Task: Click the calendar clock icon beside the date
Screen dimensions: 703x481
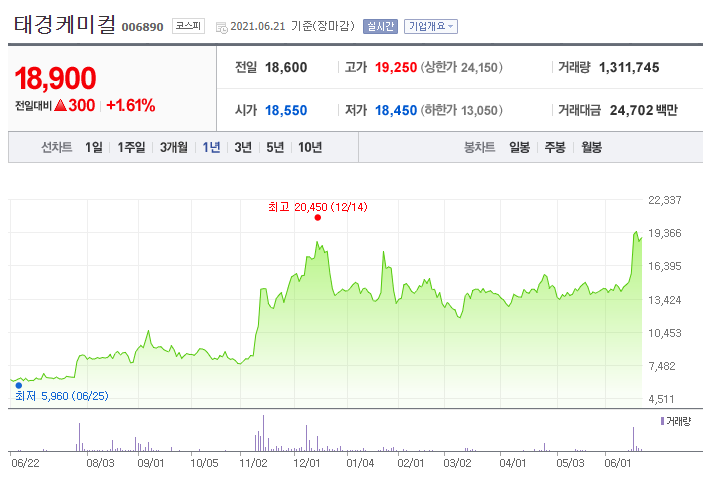Action: [x=221, y=27]
